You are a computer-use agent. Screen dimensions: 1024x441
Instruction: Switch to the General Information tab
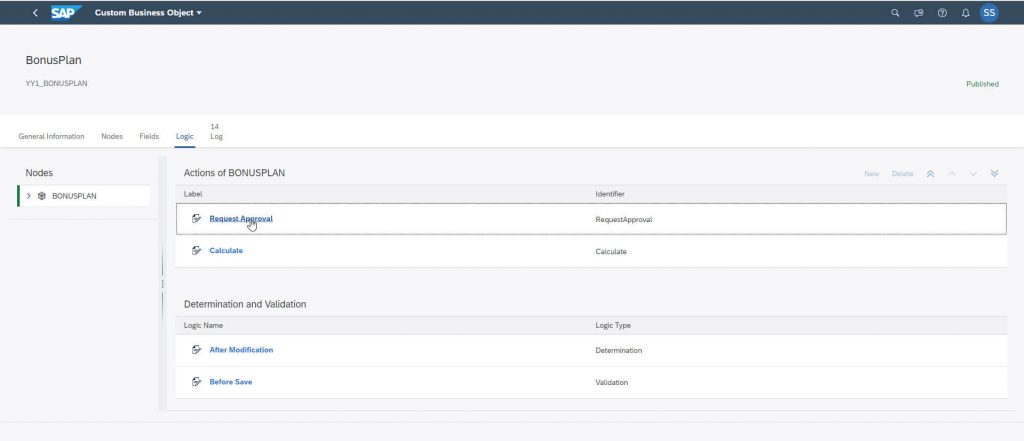[52, 137]
